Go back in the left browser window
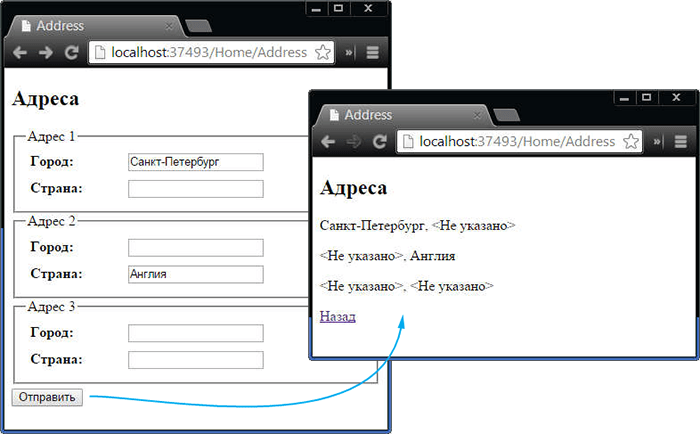The width and height of the screenshot is (700, 434). [x=20, y=53]
